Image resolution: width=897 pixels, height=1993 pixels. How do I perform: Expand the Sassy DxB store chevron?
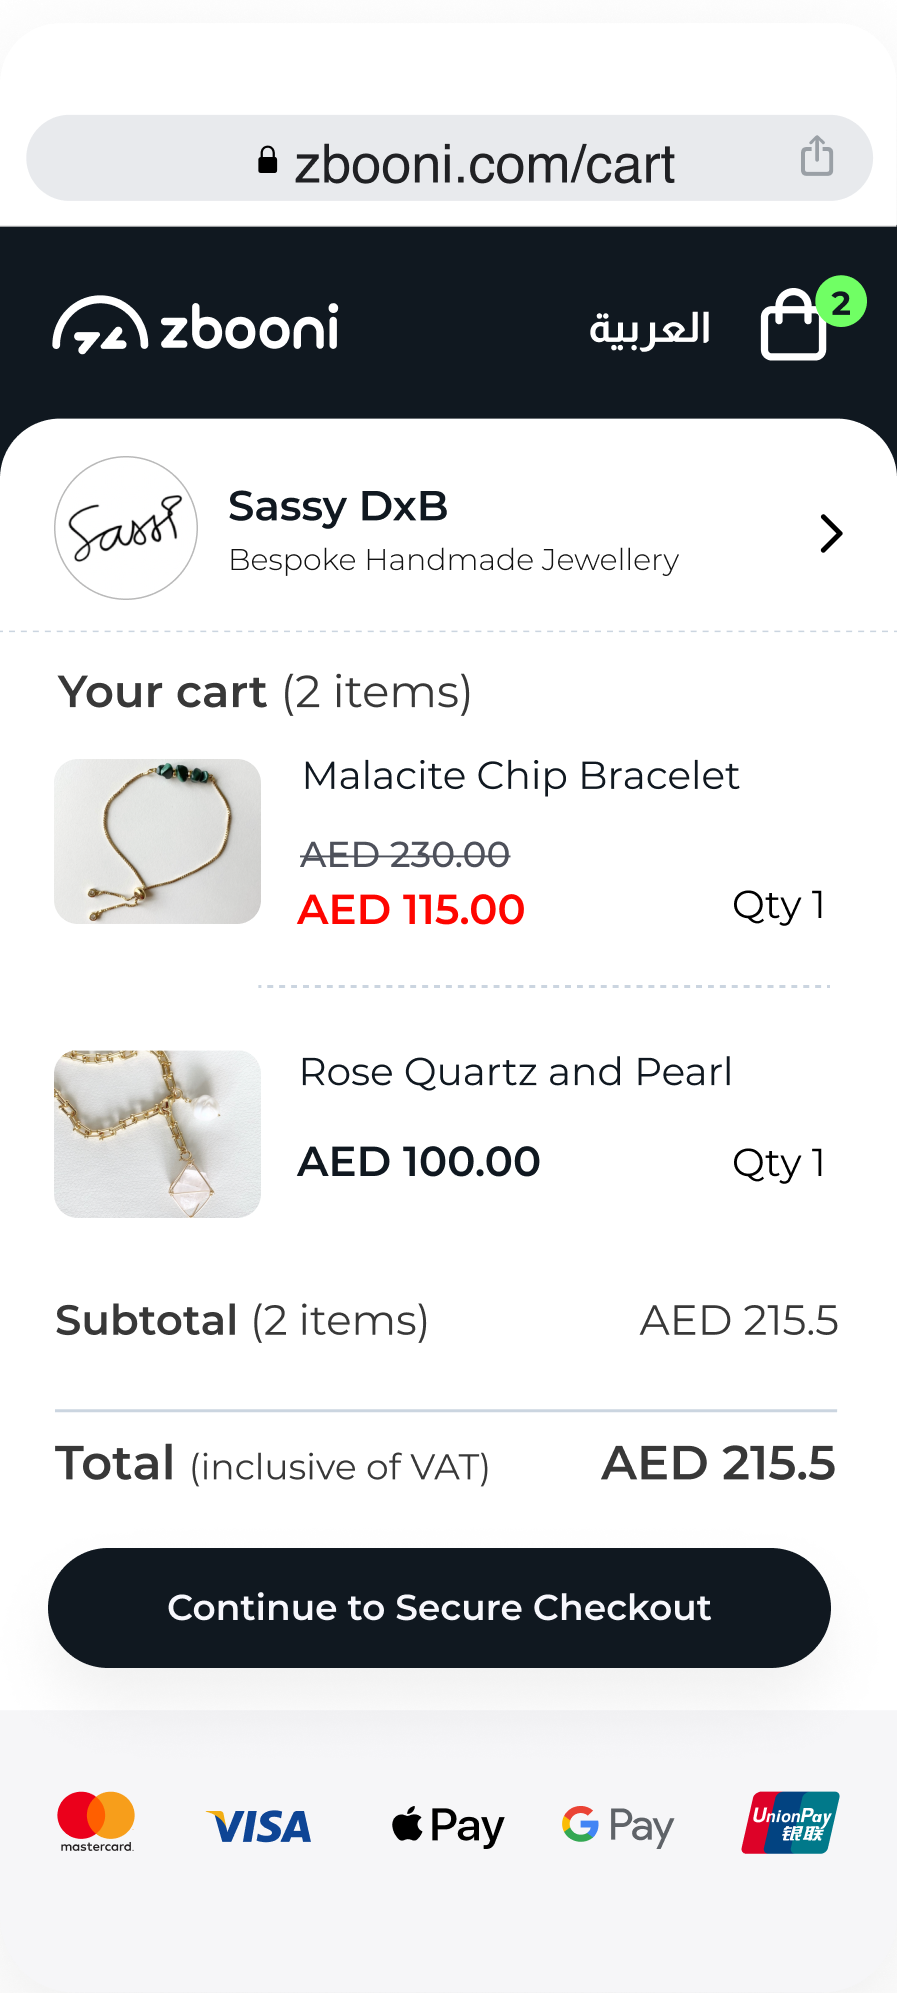pos(831,533)
